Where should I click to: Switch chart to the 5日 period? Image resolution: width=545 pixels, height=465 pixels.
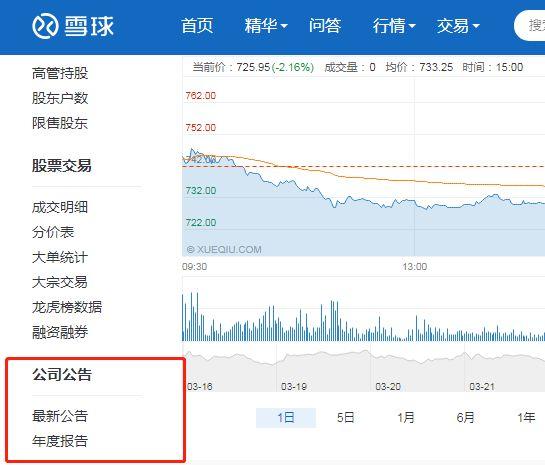coord(345,417)
